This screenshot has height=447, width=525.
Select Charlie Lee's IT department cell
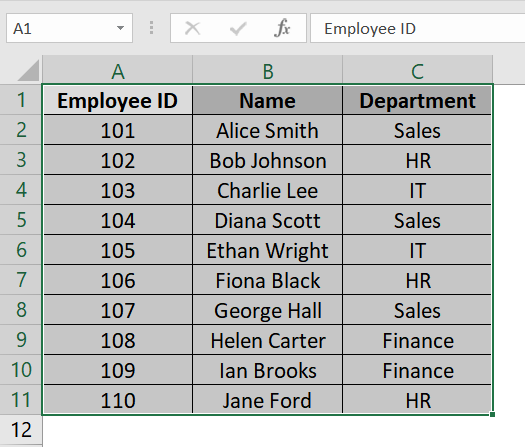click(417, 190)
